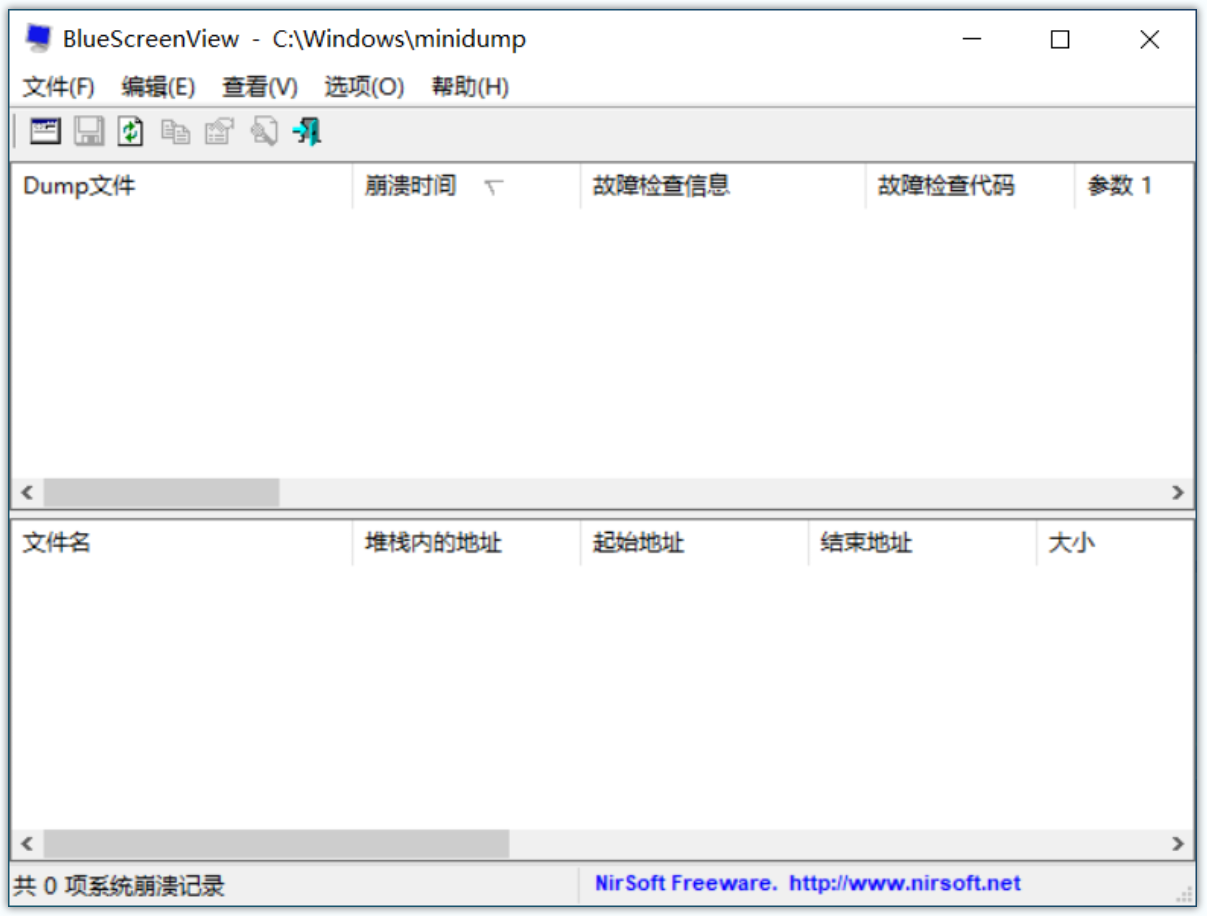Viewport: 1207px width, 916px height.
Task: Click the NirSoft Freeware status bar text
Action: click(686, 884)
